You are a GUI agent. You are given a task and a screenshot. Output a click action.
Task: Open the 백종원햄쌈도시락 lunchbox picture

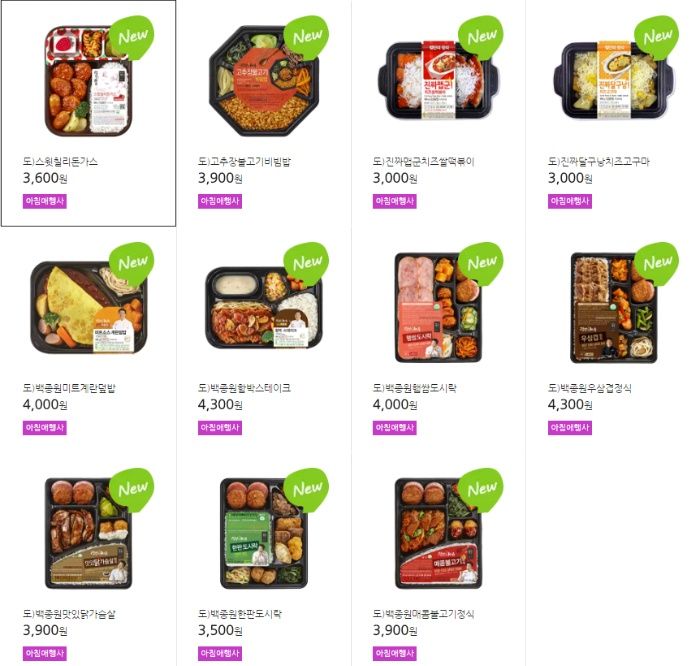(438, 308)
